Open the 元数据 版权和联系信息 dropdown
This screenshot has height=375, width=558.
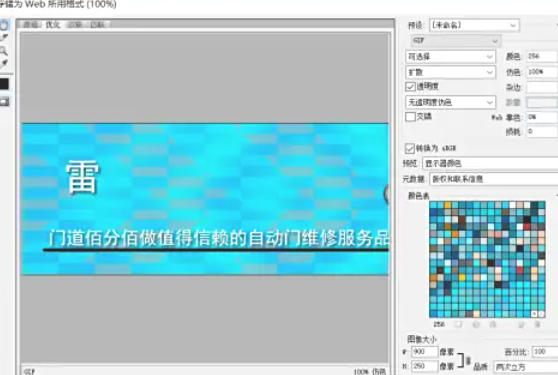tap(494, 179)
